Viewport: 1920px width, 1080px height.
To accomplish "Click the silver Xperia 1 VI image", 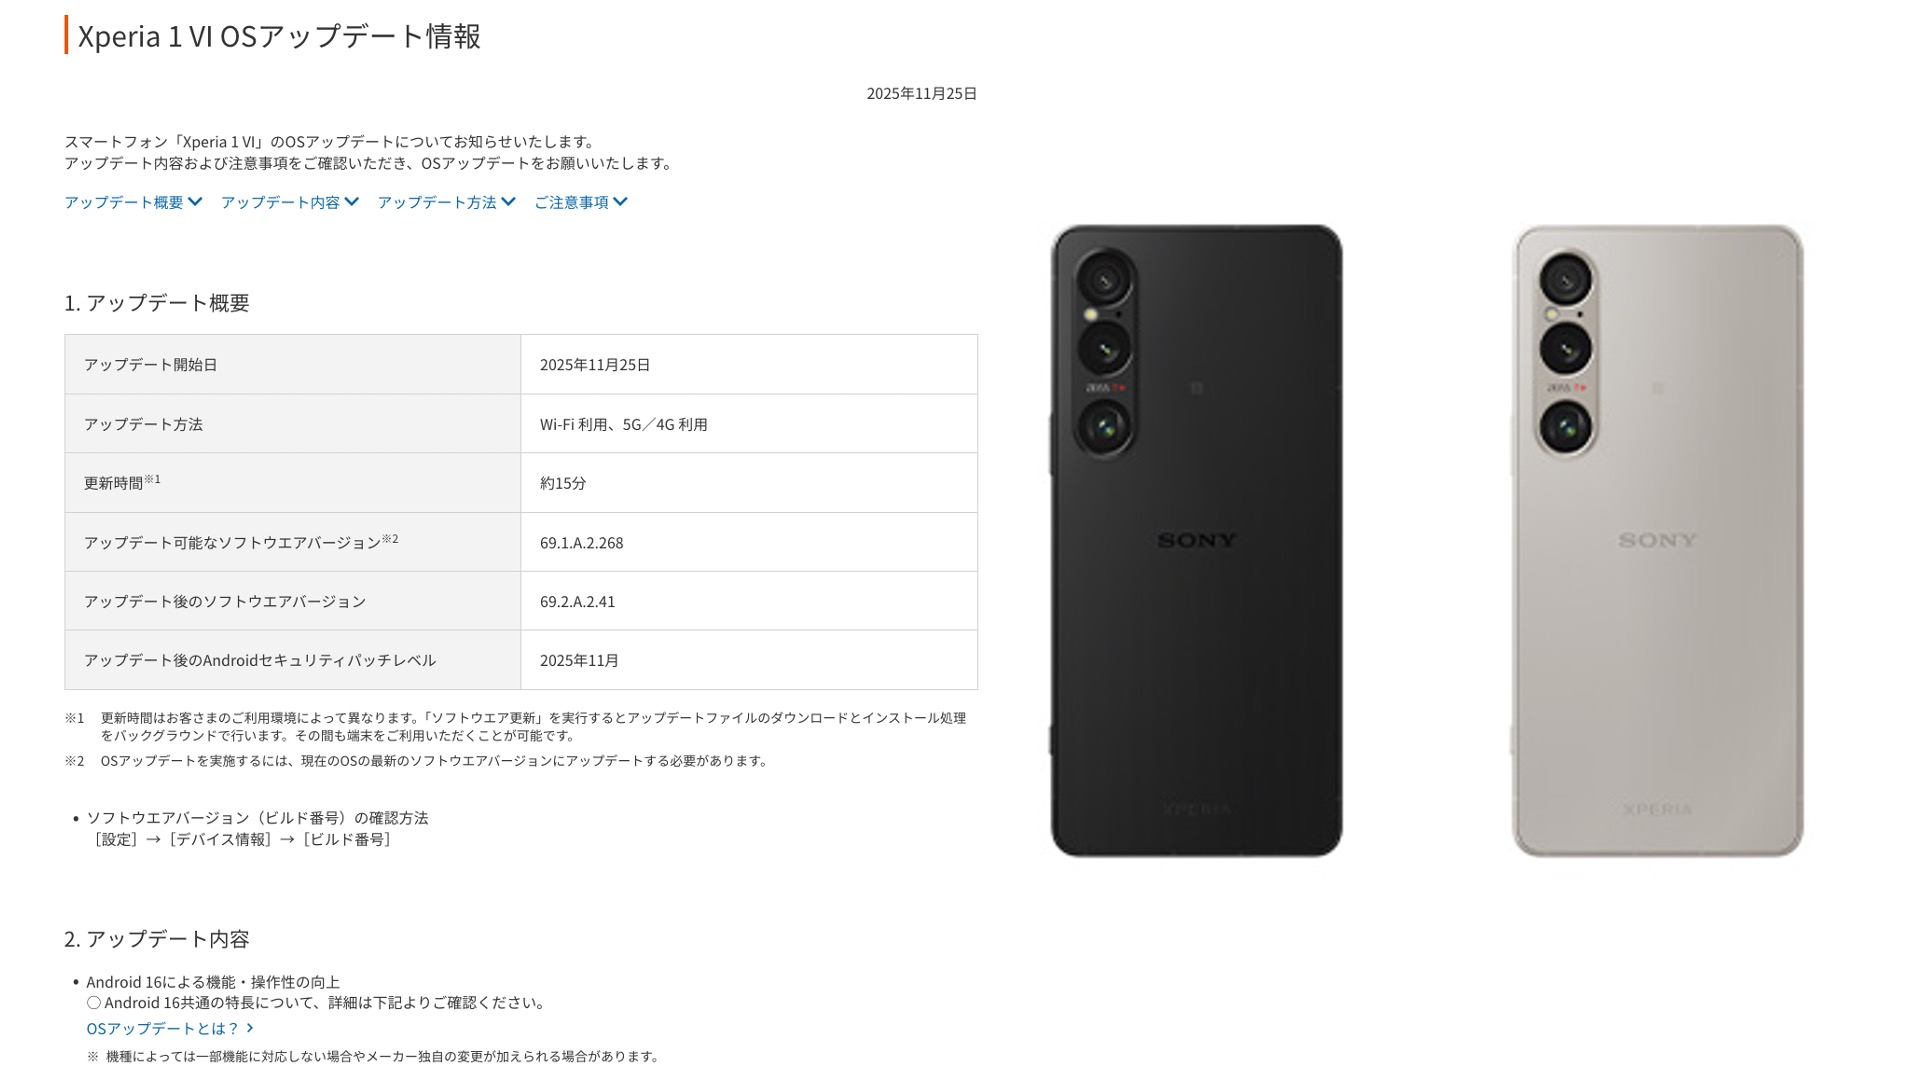I will coord(1657,540).
